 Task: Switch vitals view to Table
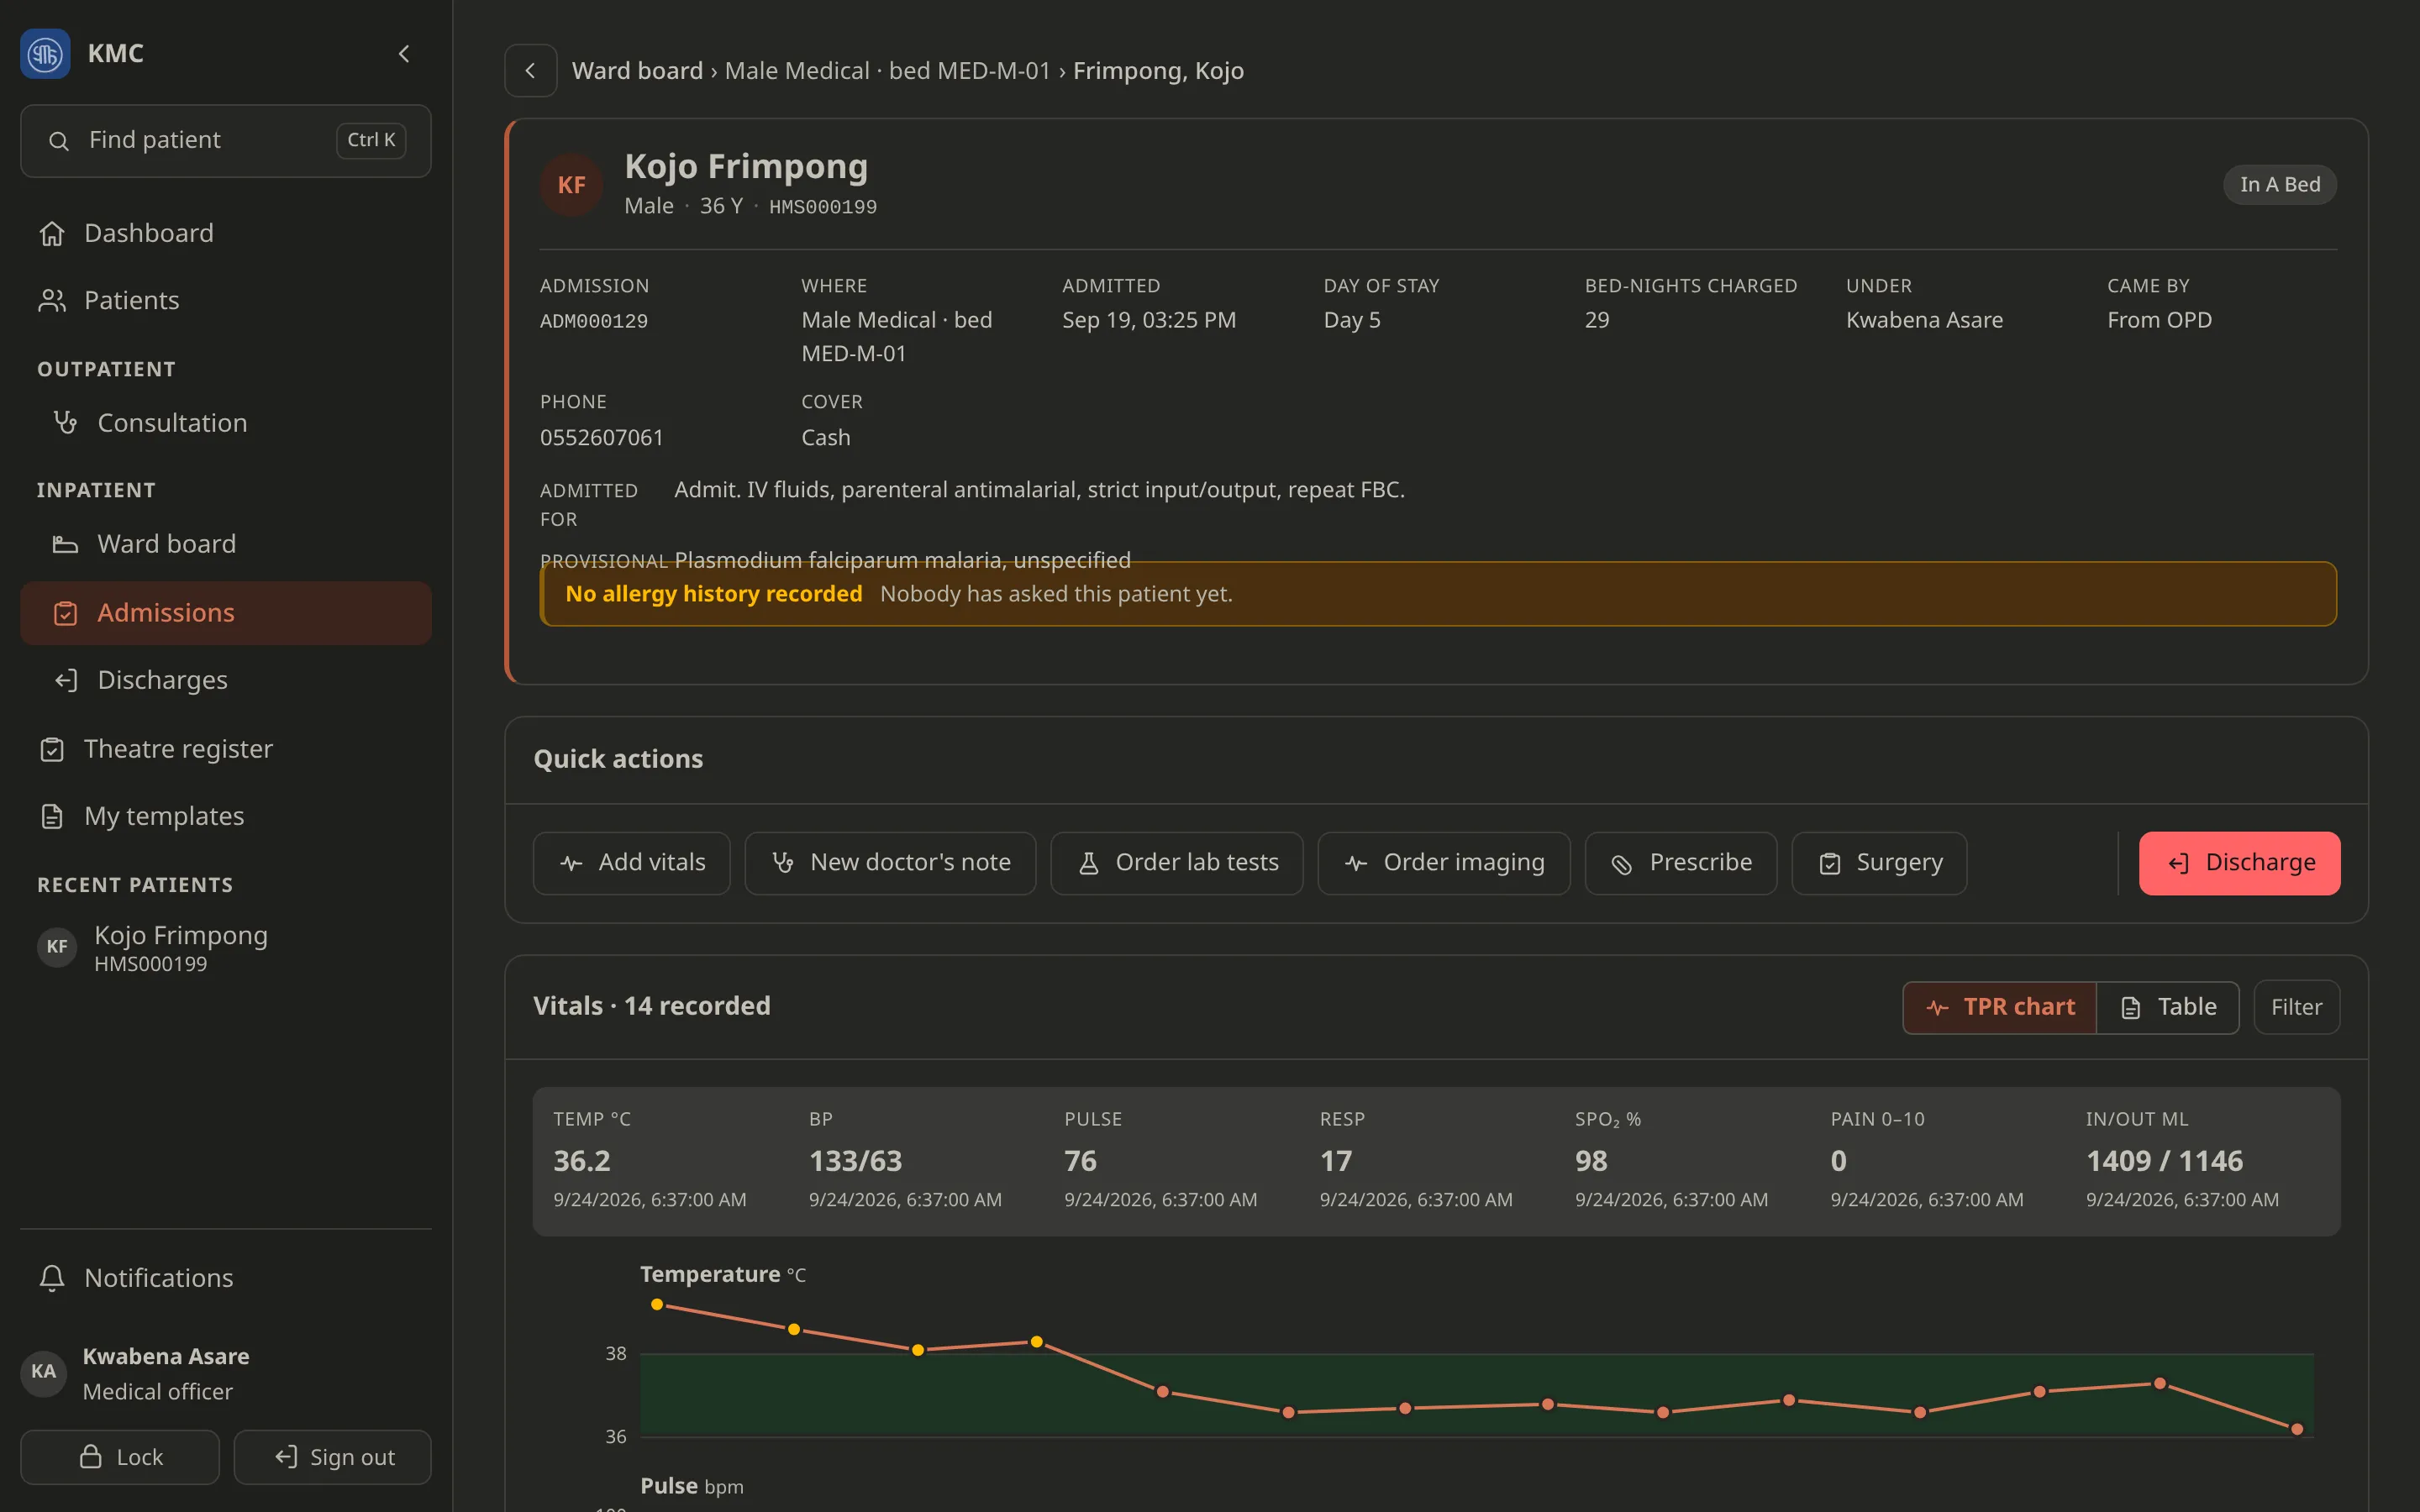[x=2168, y=1007]
